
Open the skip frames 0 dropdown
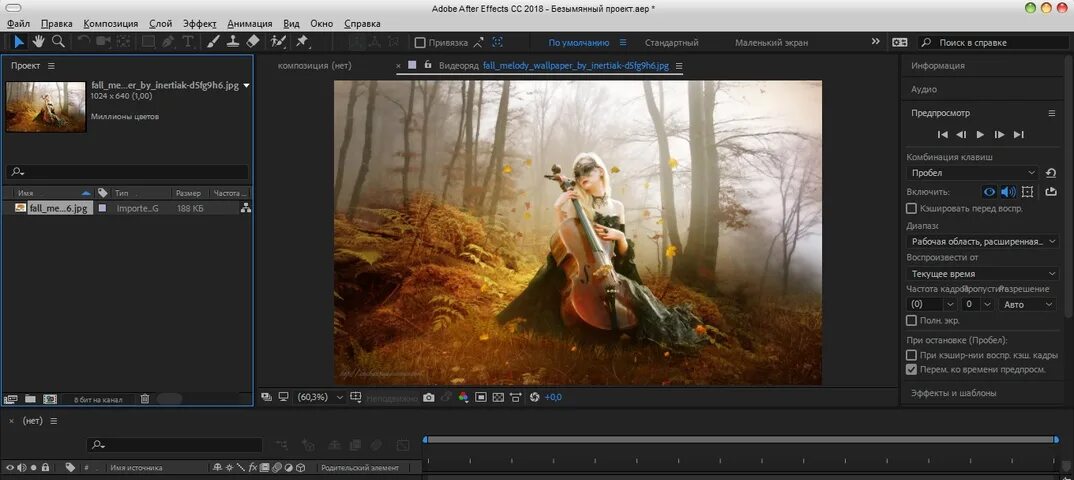pos(978,304)
